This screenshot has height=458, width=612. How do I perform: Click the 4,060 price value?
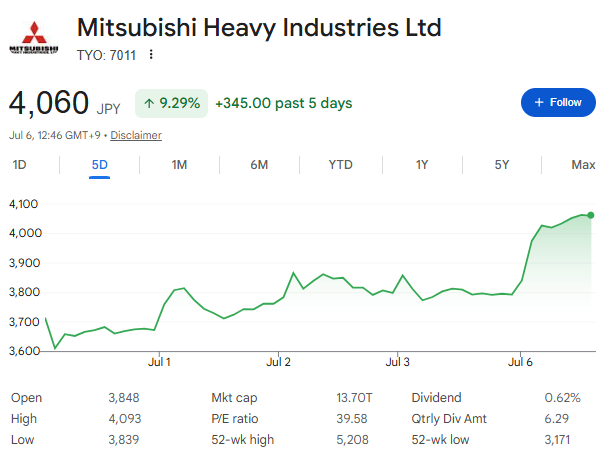pos(49,103)
